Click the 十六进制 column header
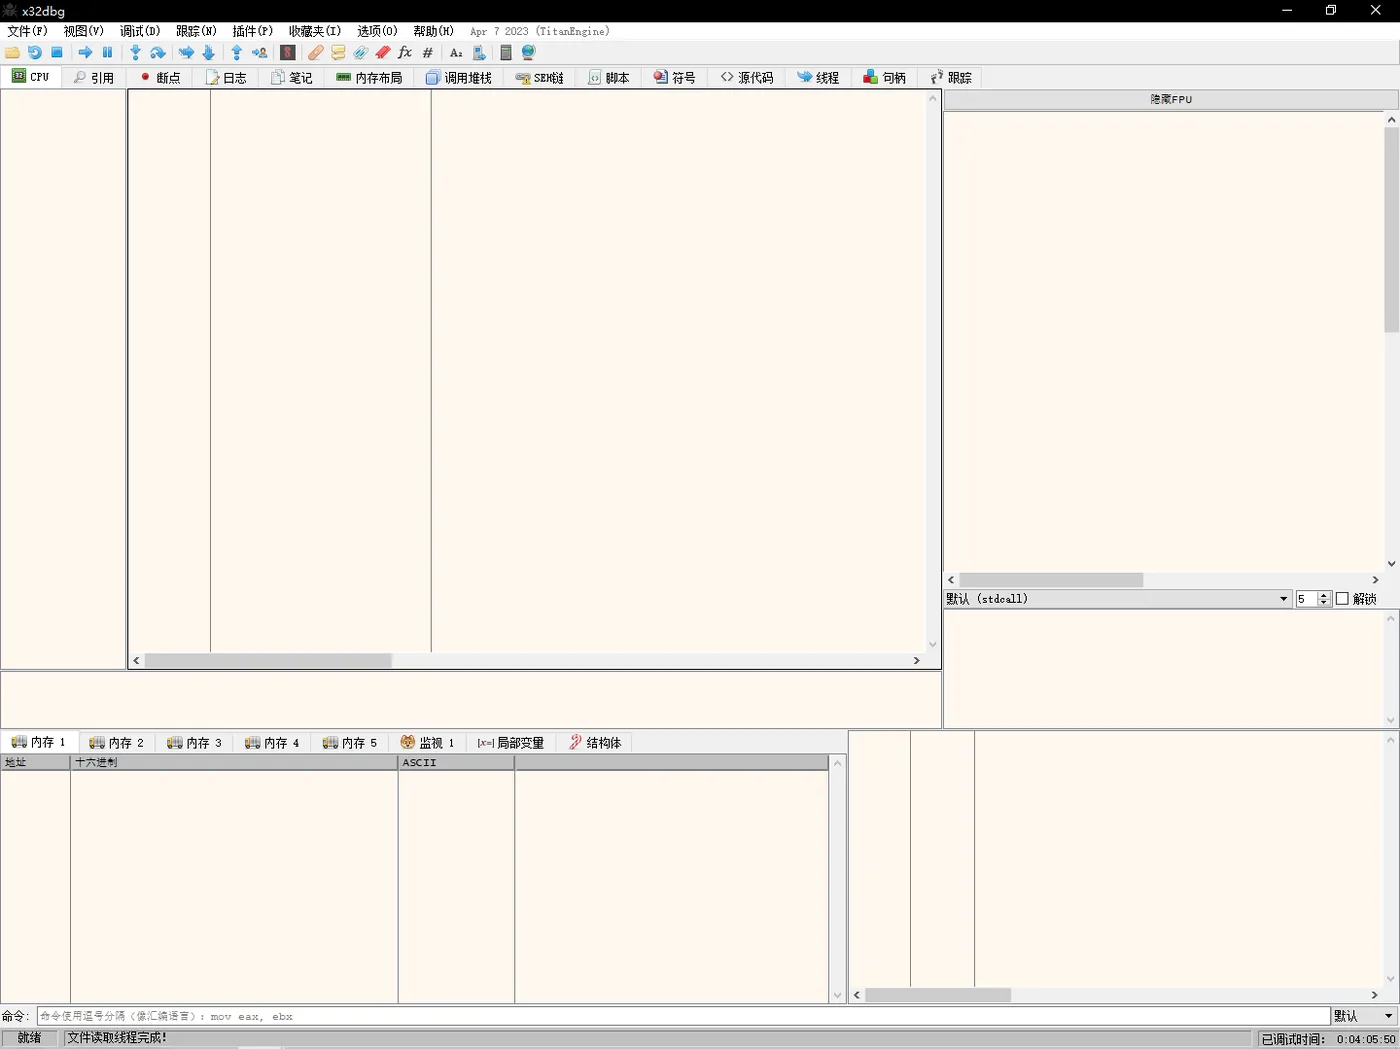Screen dimensions: 1400x1049 [x=234, y=762]
